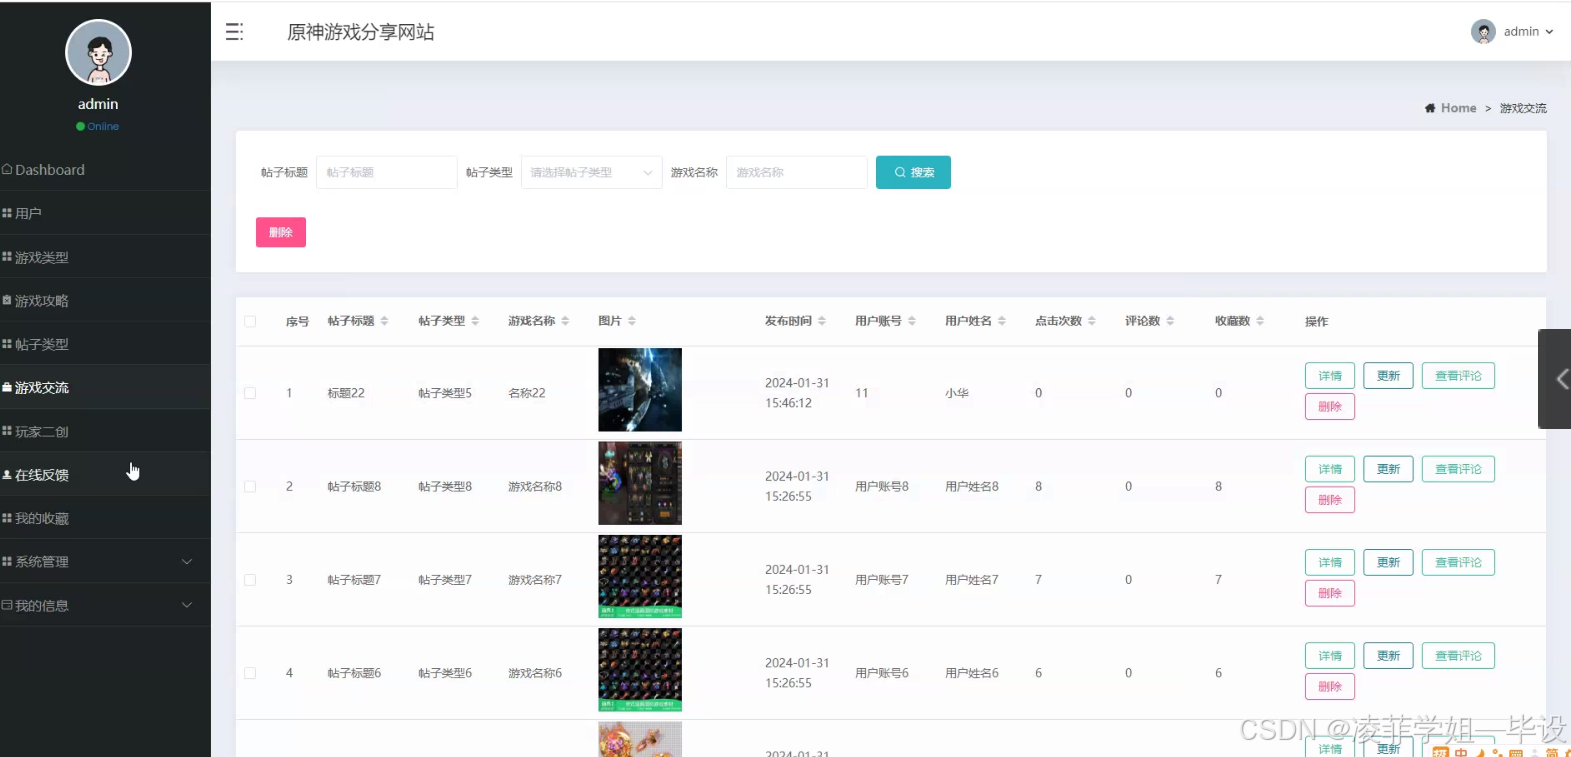Click 详情 for row 标题22

[1330, 376]
